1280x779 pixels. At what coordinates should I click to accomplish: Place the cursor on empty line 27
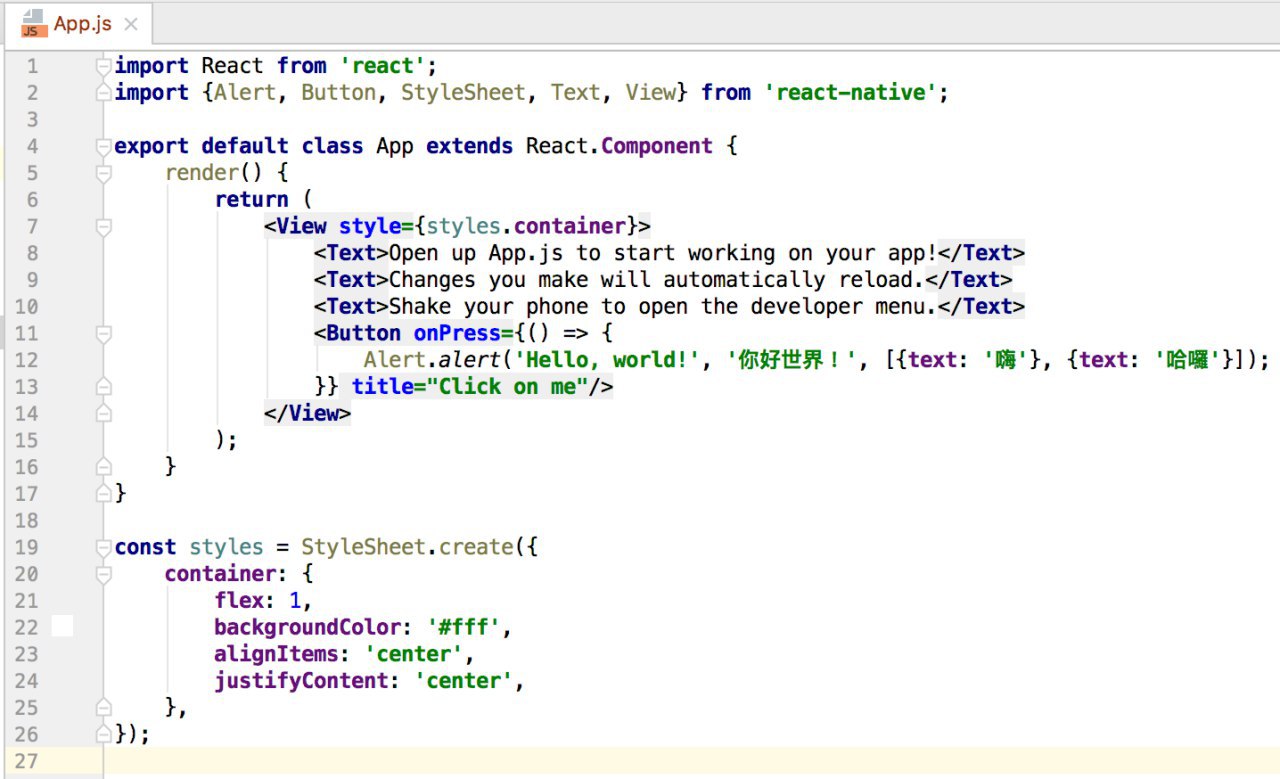600,761
